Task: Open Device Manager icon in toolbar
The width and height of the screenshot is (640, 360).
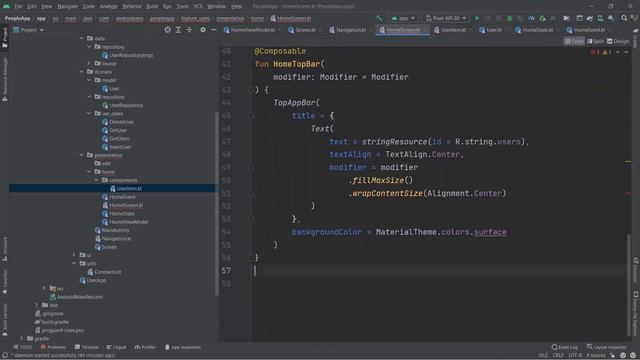Action: (600, 18)
